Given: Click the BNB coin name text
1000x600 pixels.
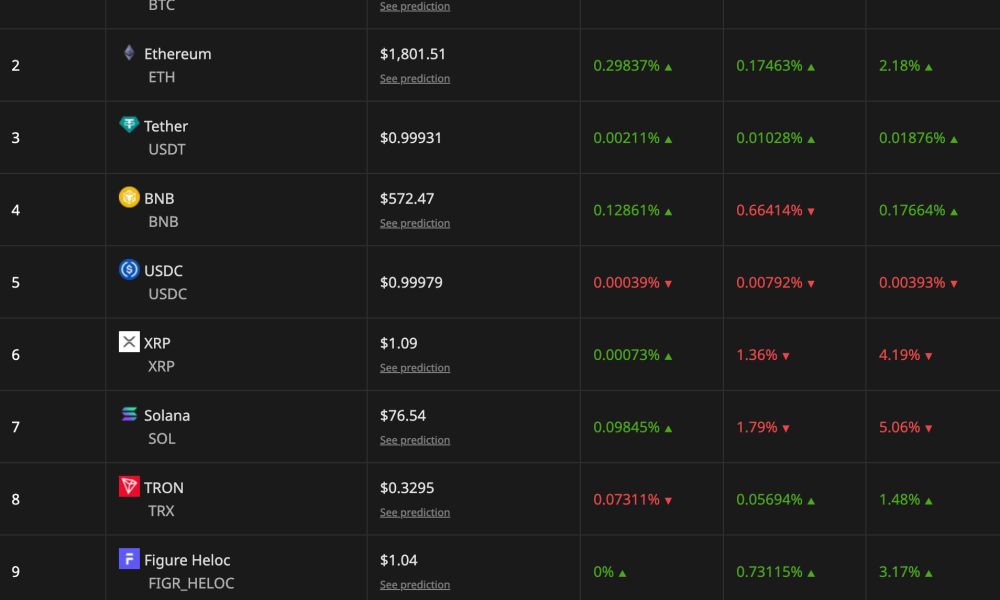Looking at the screenshot, I should (x=159, y=198).
